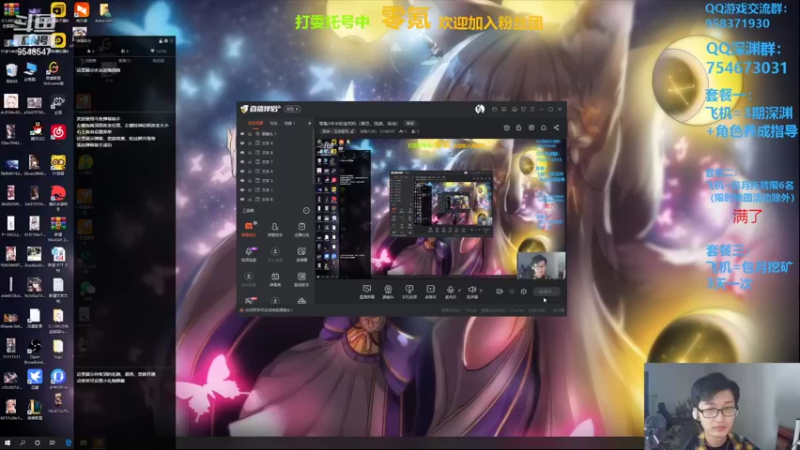This screenshot has height=450, width=800.
Task: Click the microphone icon in bottom toolbar
Action: point(451,289)
